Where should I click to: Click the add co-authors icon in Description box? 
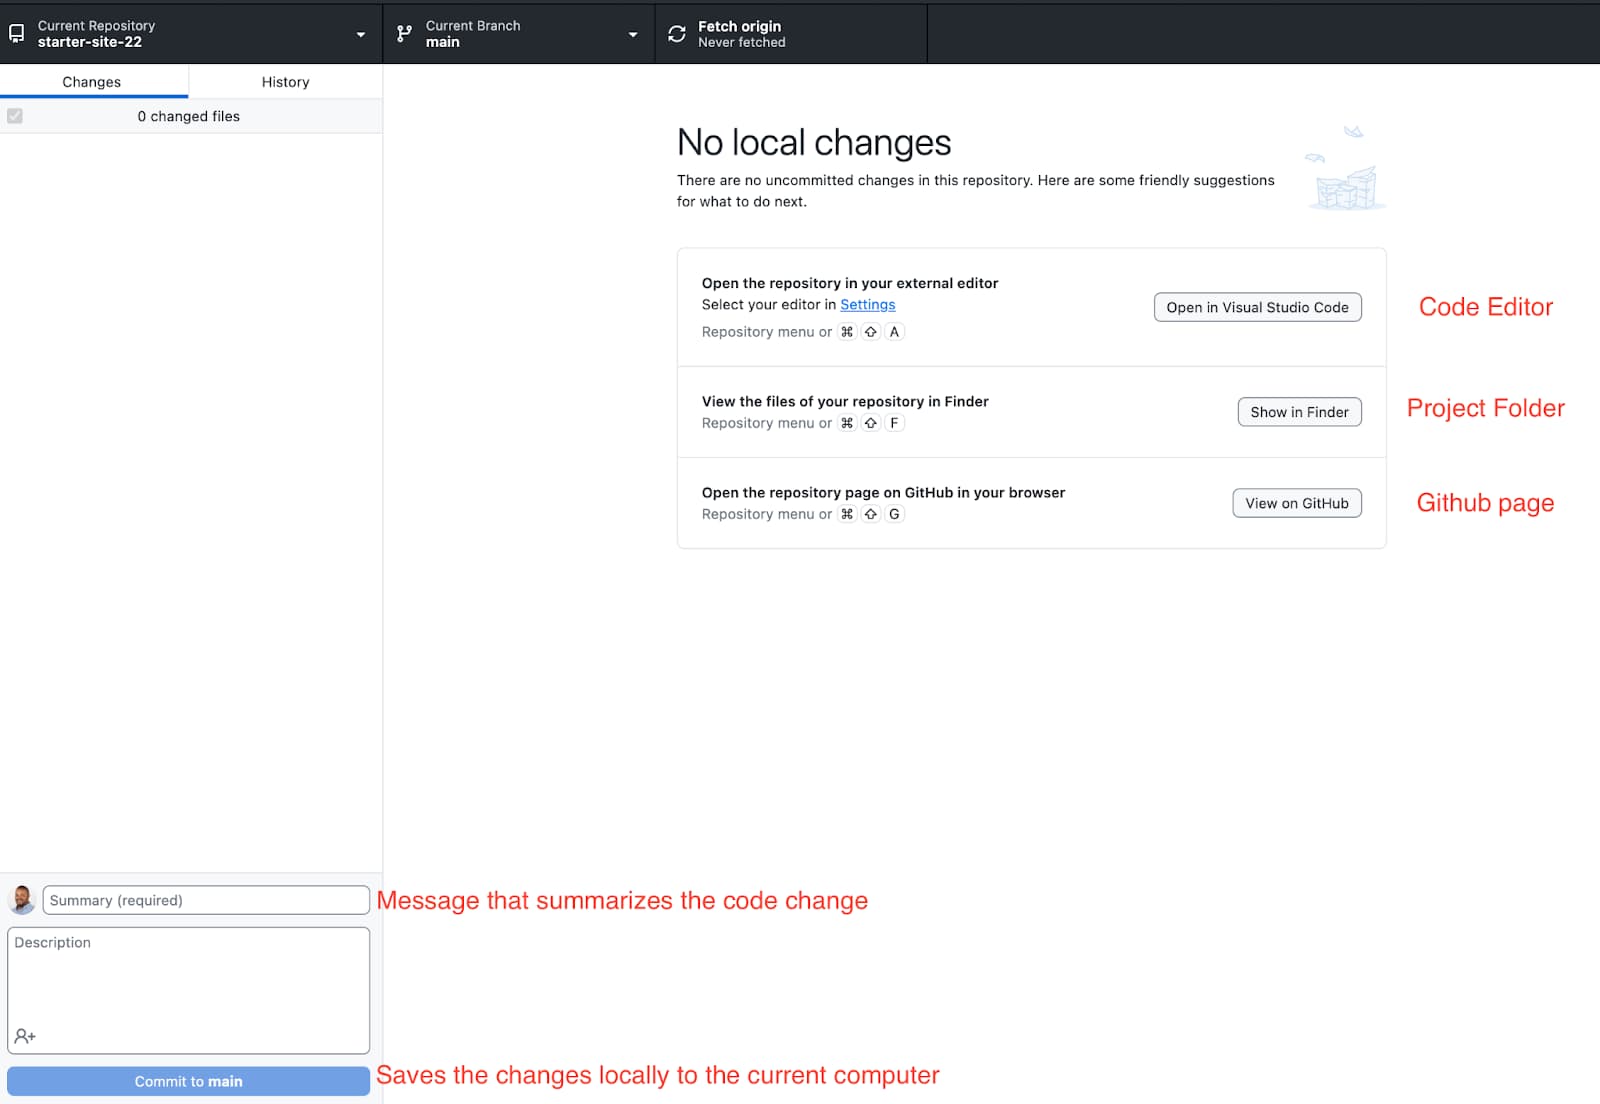25,1036
